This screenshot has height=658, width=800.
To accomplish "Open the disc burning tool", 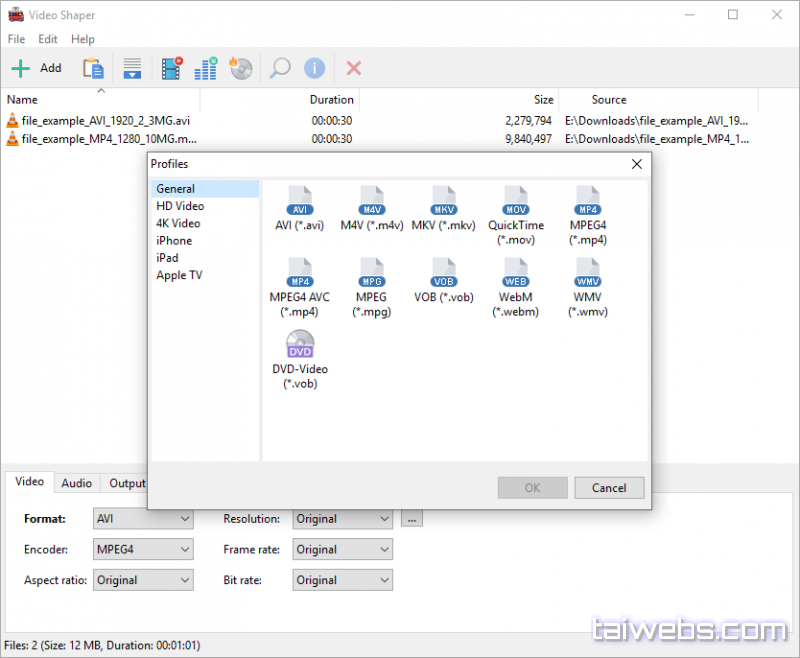I will 241,68.
